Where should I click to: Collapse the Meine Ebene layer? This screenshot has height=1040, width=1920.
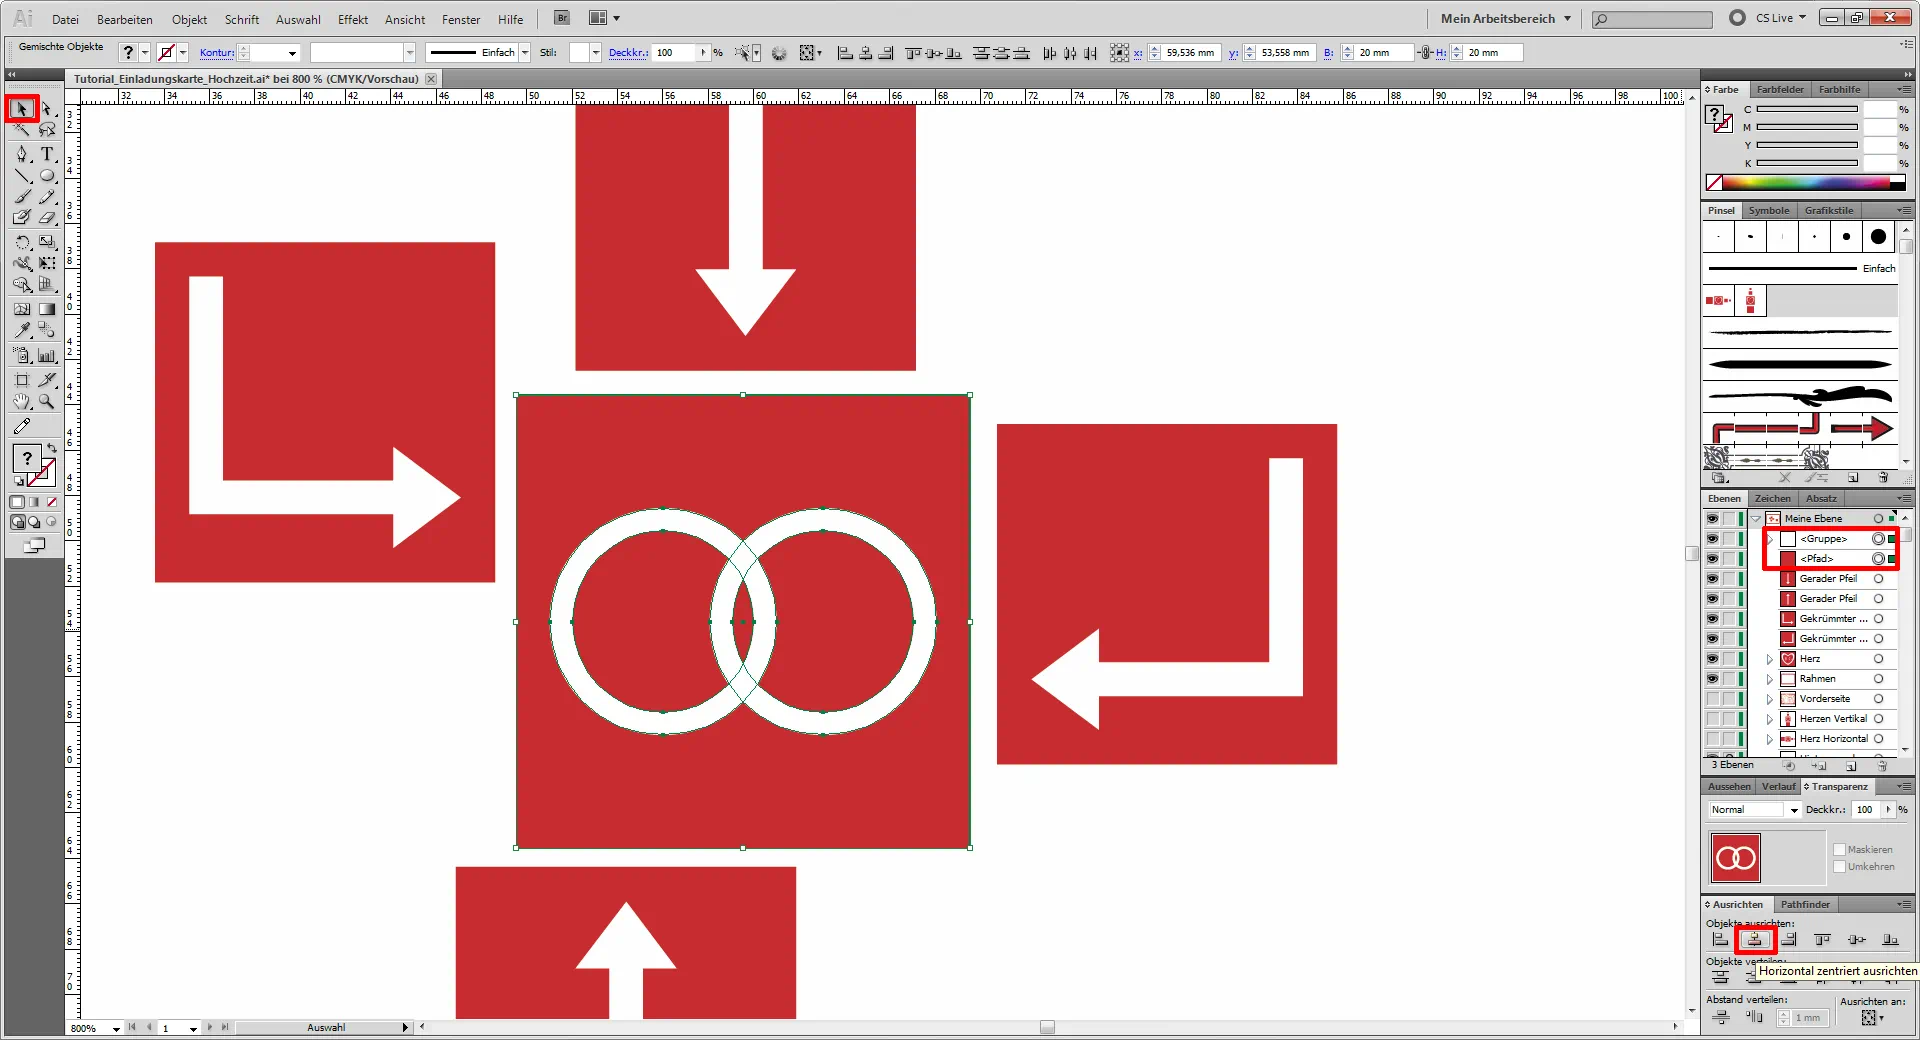coord(1756,519)
